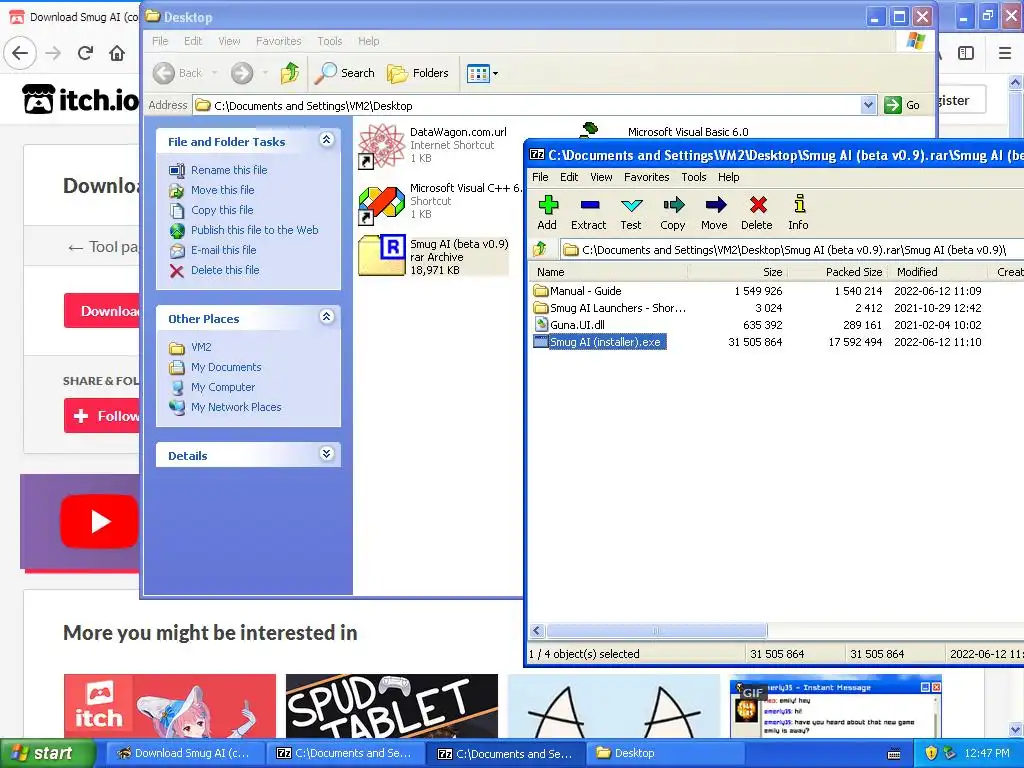Select the Microsoft Visual C++ 6 shortcut icon
1024x768 pixels.
(381, 203)
